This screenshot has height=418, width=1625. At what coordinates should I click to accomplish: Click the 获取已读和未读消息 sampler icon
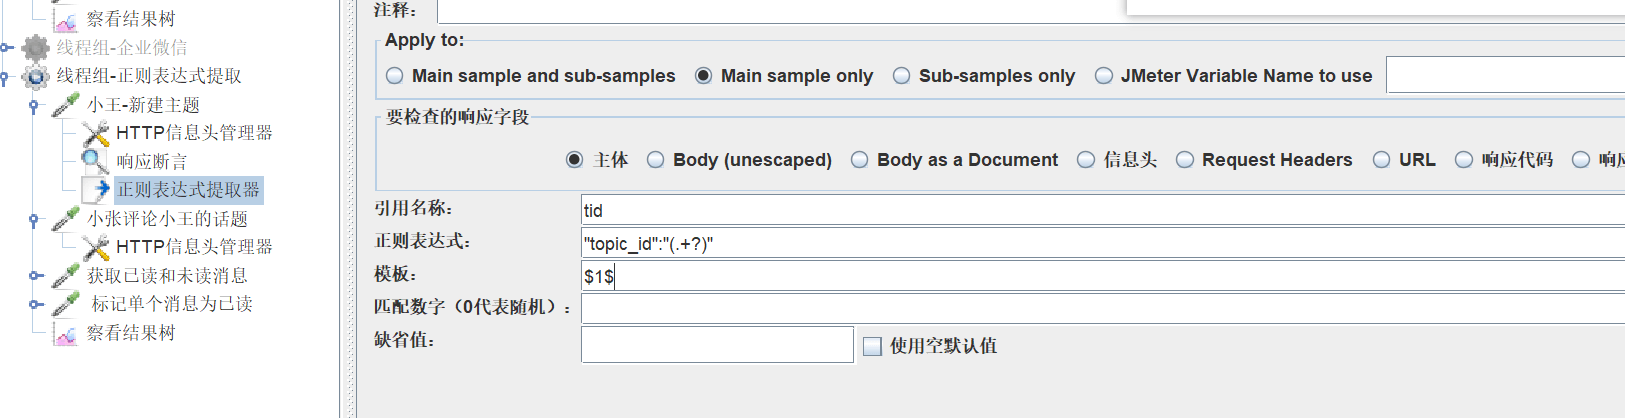(x=66, y=275)
